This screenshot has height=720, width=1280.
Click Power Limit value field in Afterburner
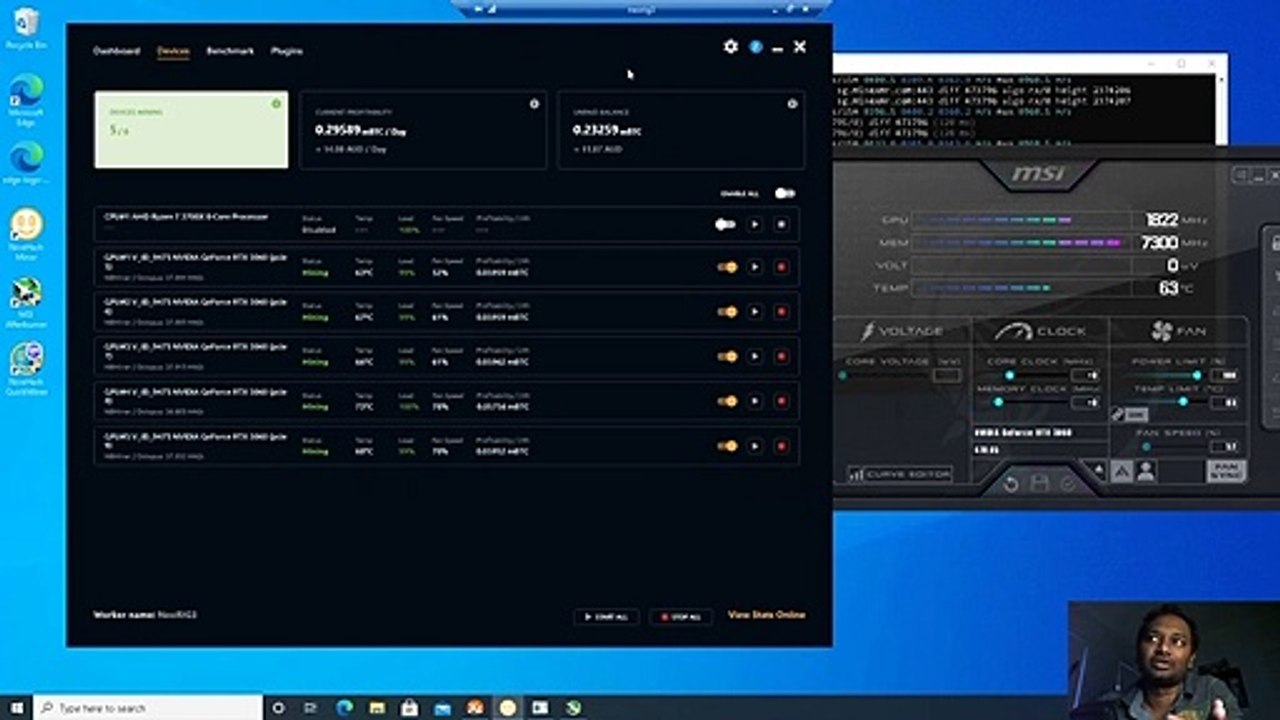coord(1225,375)
